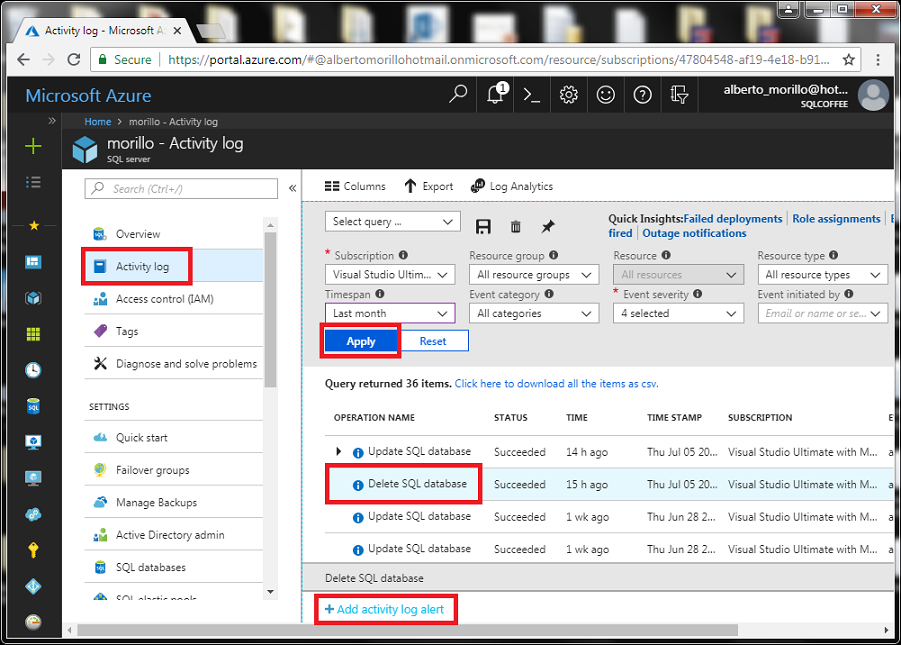
Task: Open Diagnose and solve problems
Action: (x=174, y=363)
